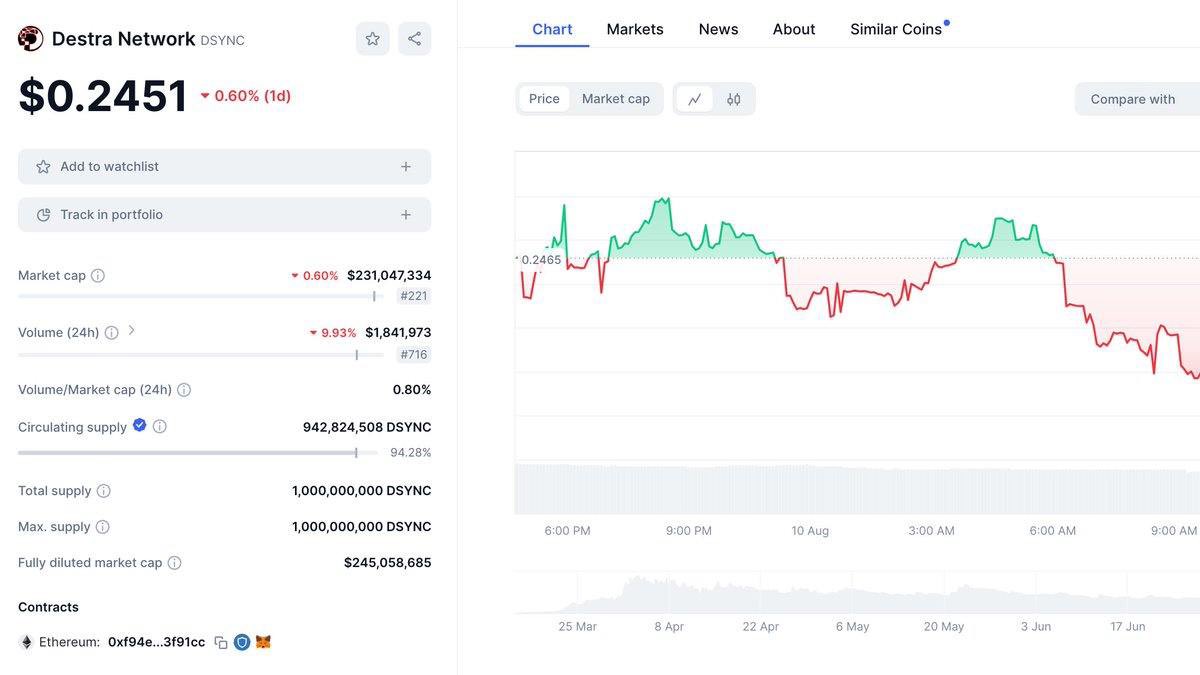Screen dimensions: 1200x675
Task: Click the 0.2465 chart price label
Action: click(x=541, y=260)
